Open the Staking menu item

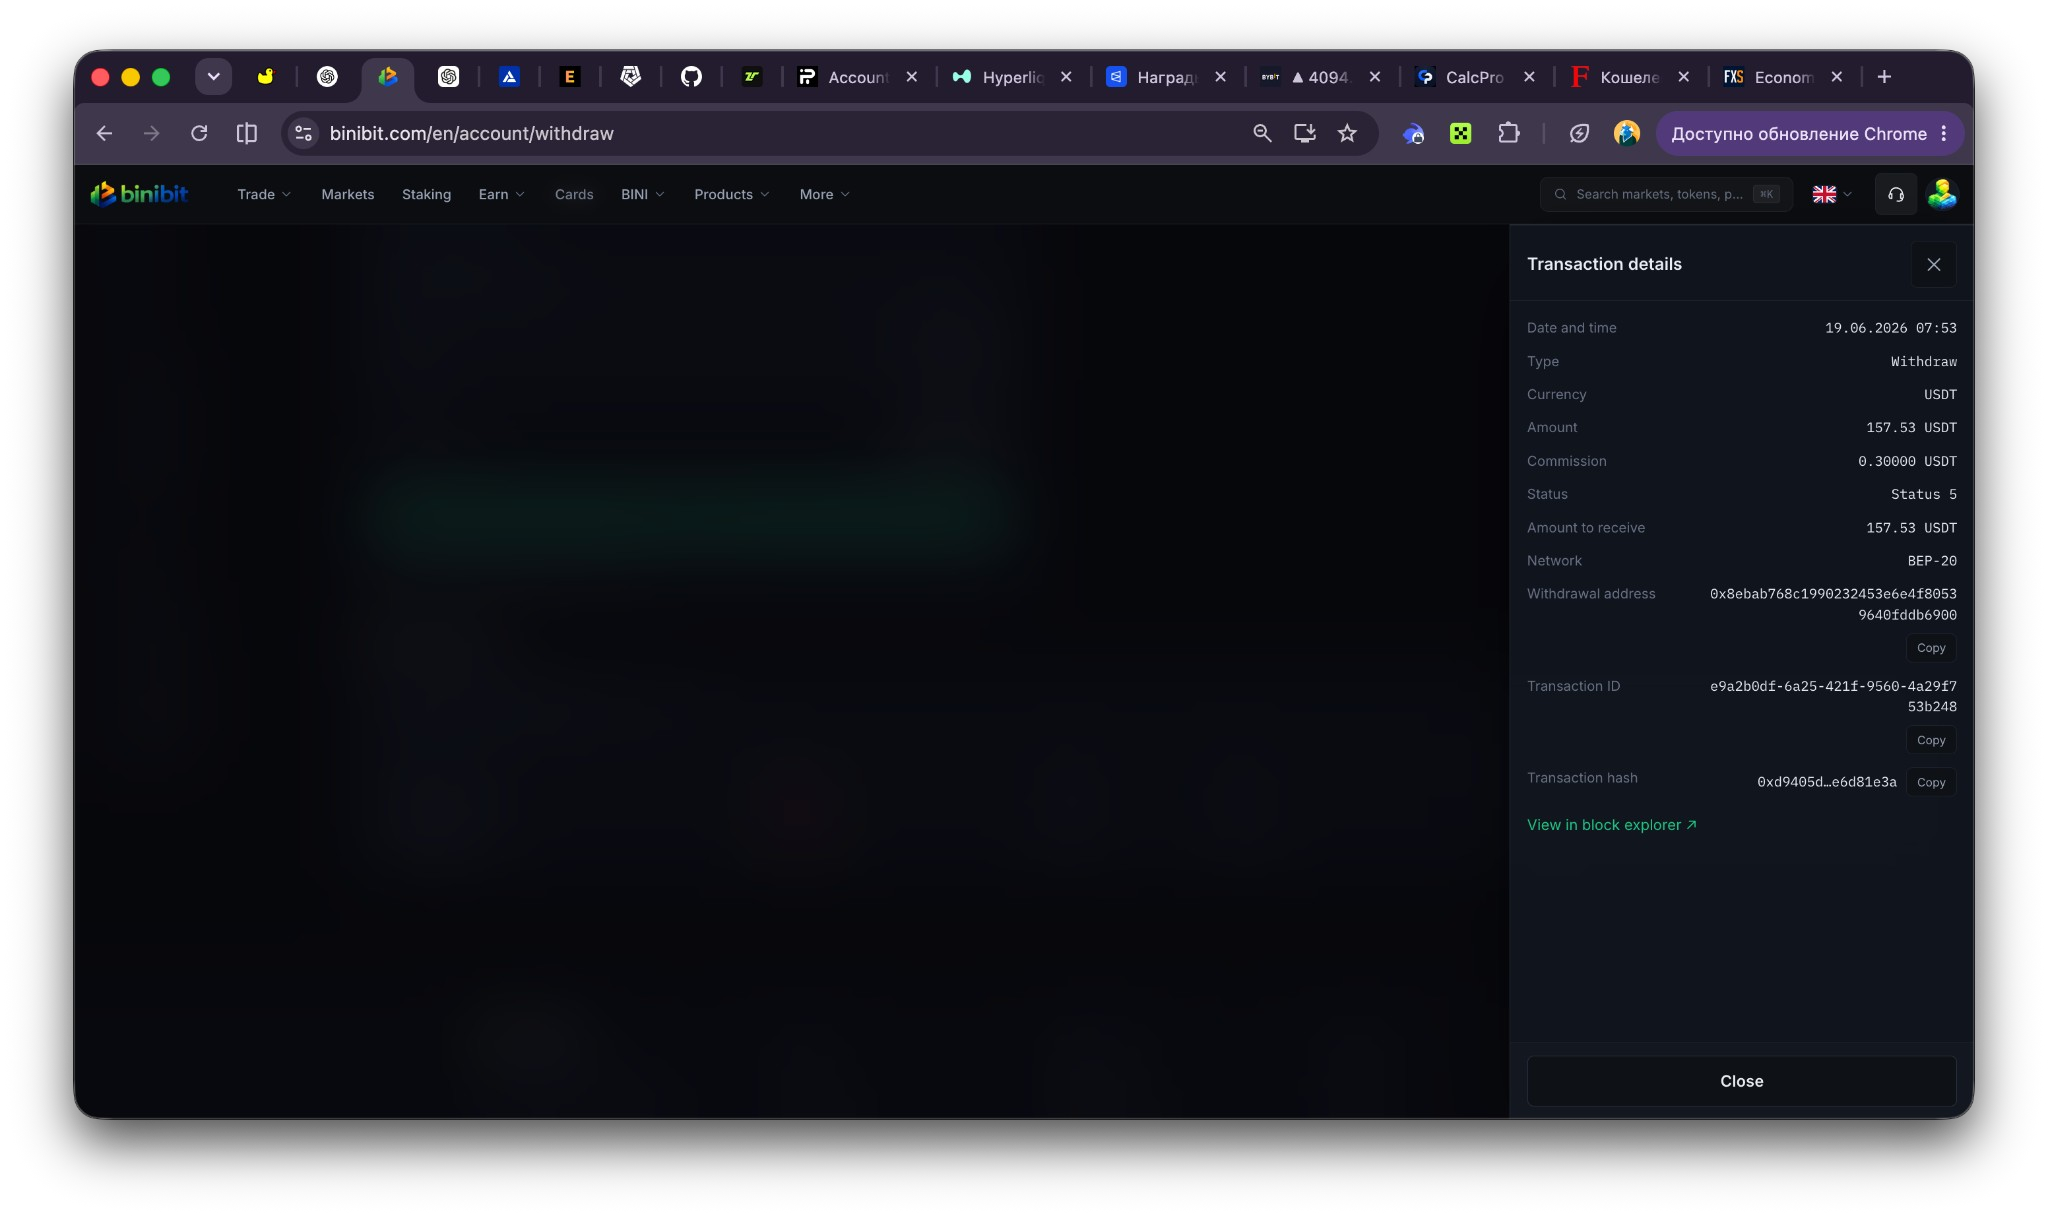pos(426,194)
